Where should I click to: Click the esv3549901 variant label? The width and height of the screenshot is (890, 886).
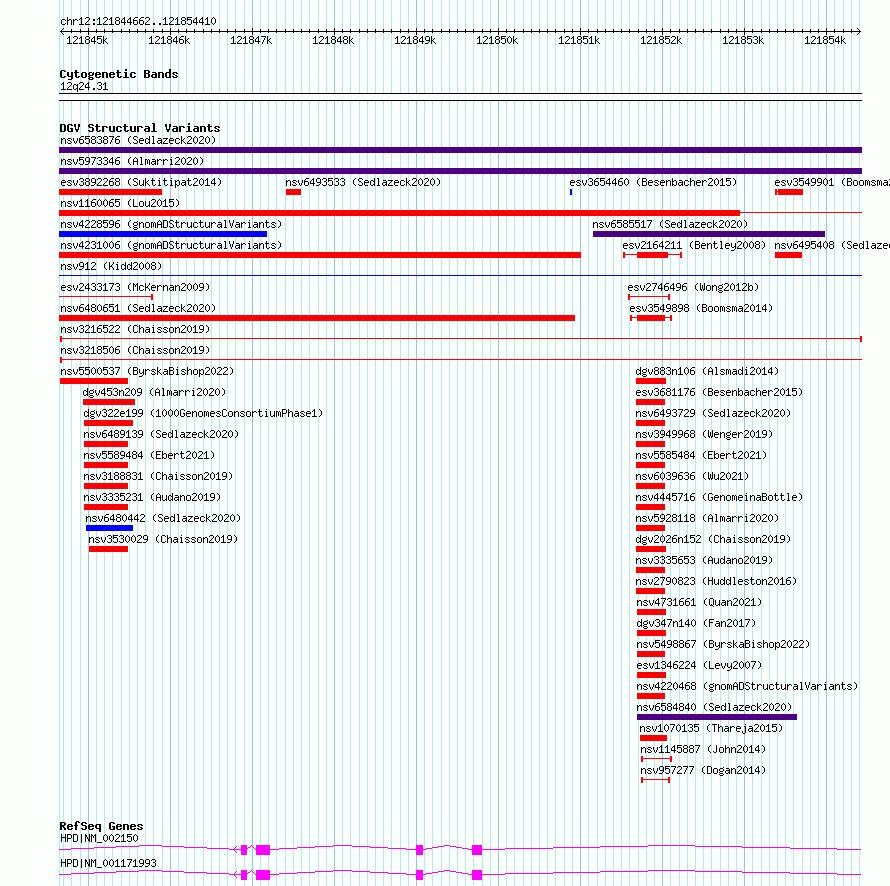(832, 182)
